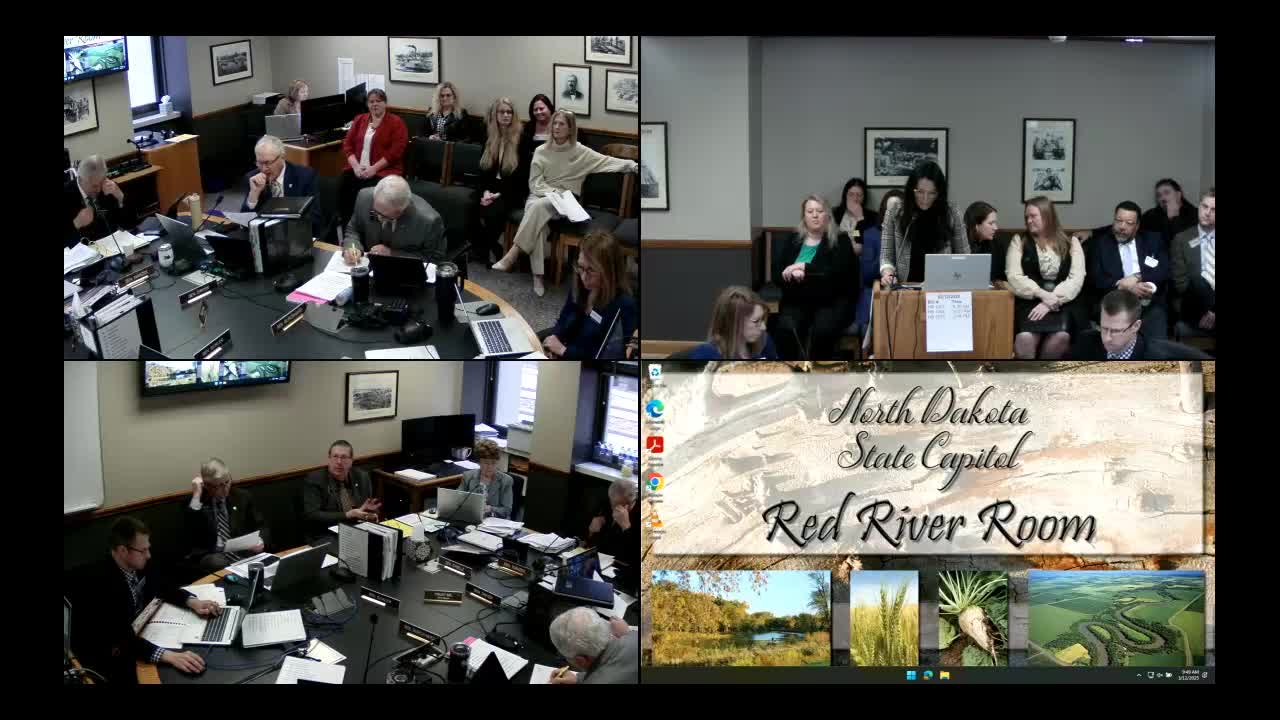The image size is (1280, 720).
Task: Show hidden system tray icons
Action: 1139,675
